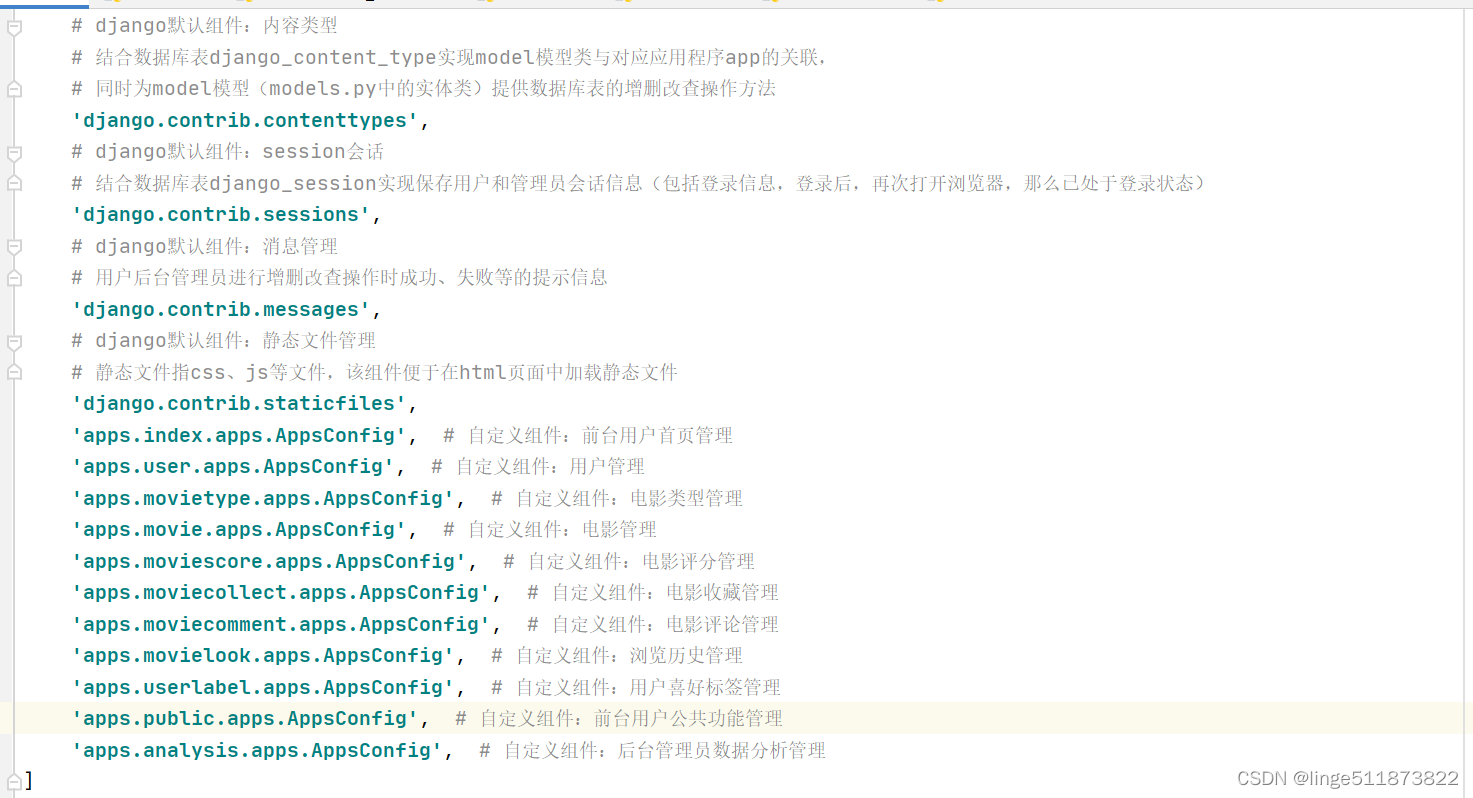Image resolution: width=1473 pixels, height=798 pixels.
Task: Collapse the list at the closing bracket fold marker
Action: [x=14, y=780]
